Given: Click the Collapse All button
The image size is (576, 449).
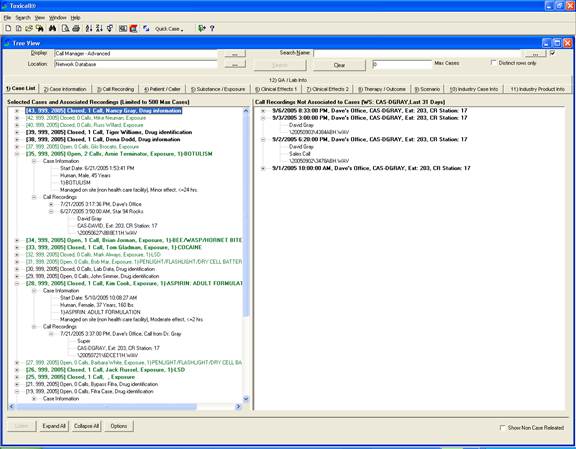Looking at the screenshot, I should pyautogui.click(x=86, y=426).
